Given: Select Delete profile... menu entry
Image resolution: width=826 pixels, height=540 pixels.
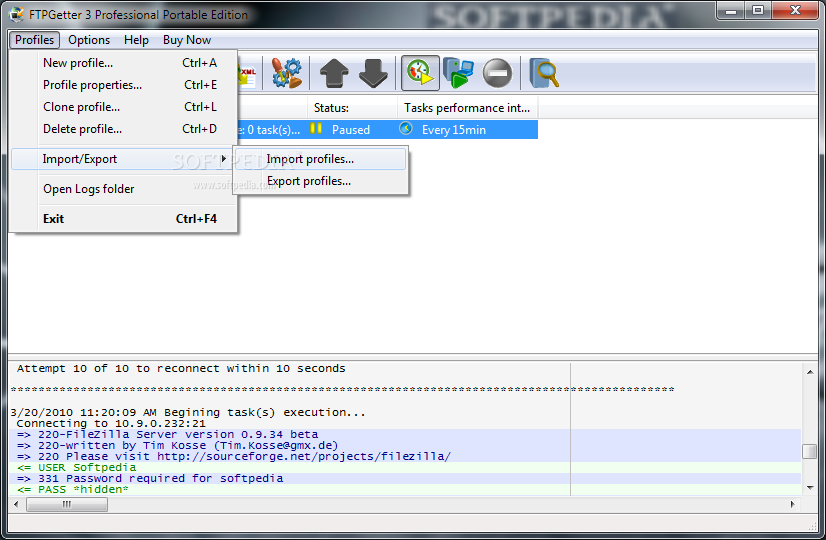Looking at the screenshot, I should [x=124, y=129].
